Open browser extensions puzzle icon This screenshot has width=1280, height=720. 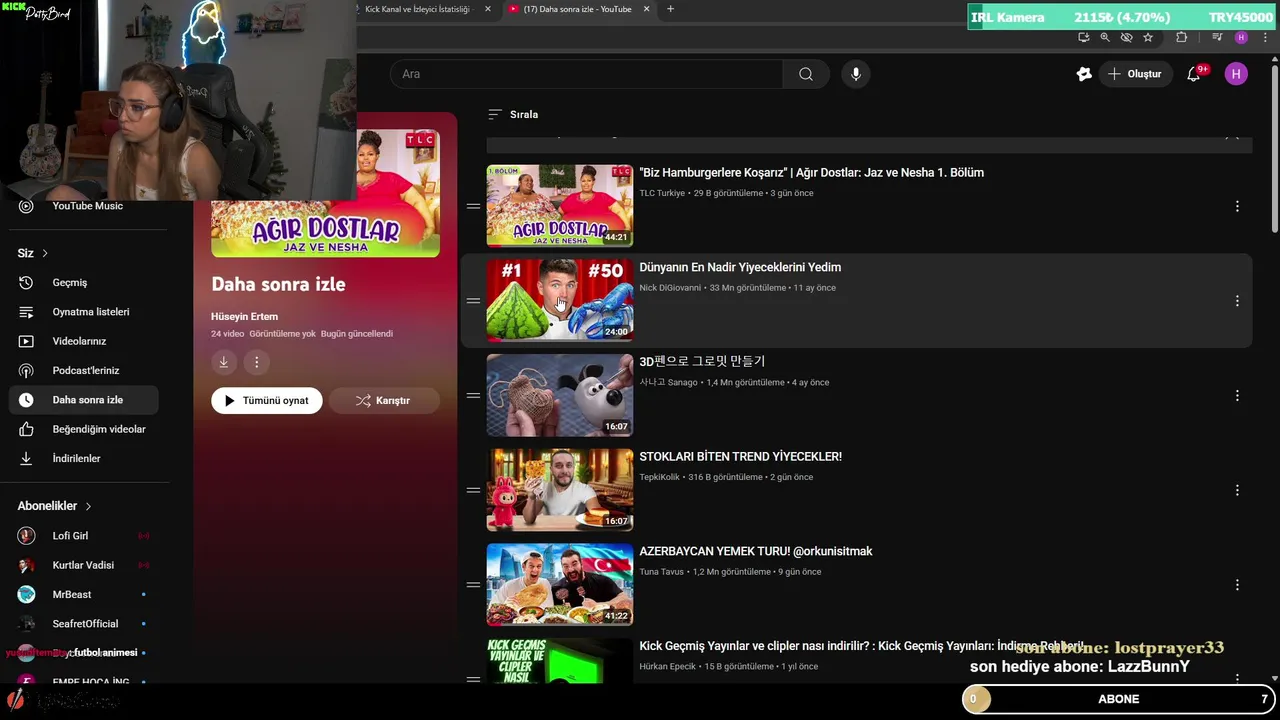(x=1182, y=37)
